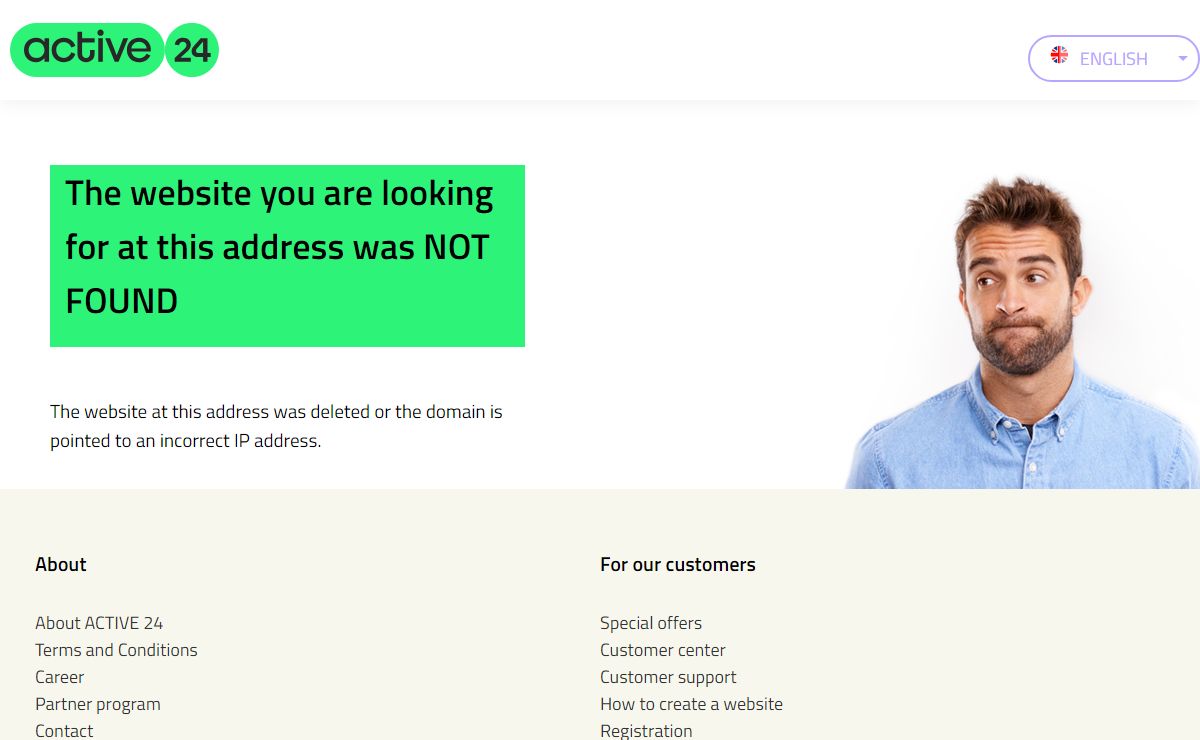Click the For our customers heading

pos(678,564)
